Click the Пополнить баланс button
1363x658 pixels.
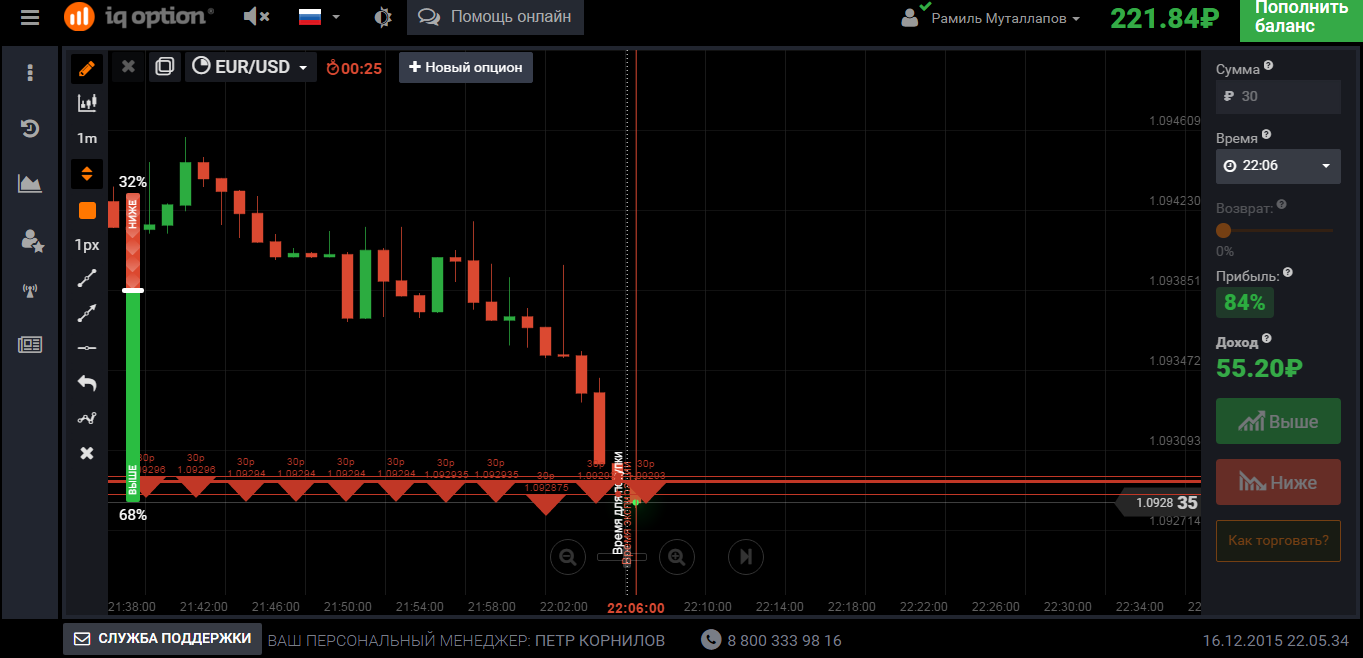click(x=1300, y=20)
